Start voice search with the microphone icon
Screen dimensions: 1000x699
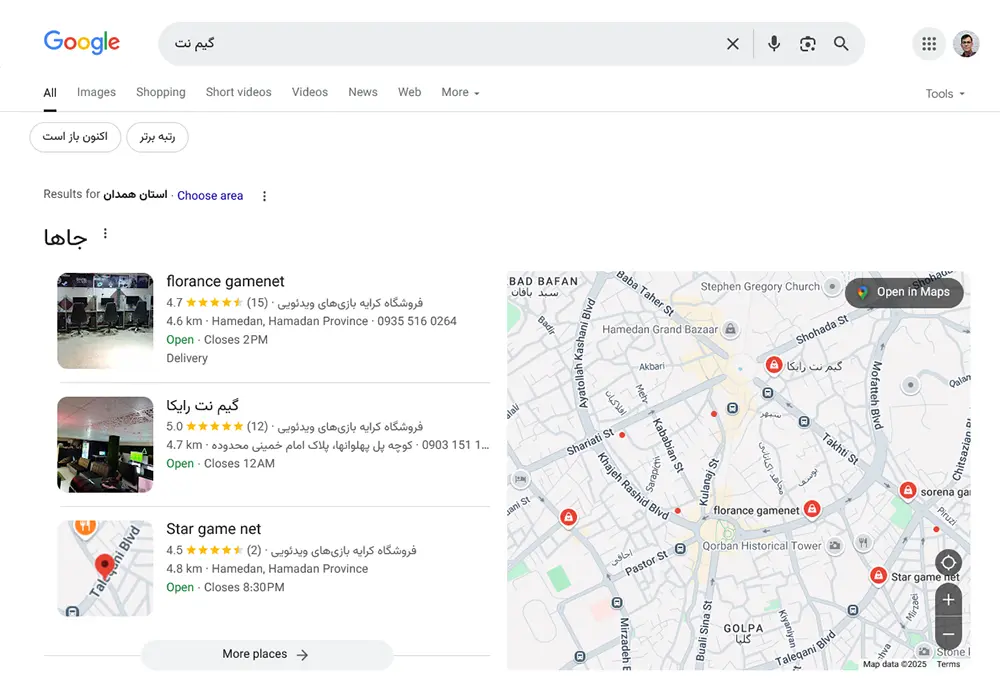pos(774,43)
